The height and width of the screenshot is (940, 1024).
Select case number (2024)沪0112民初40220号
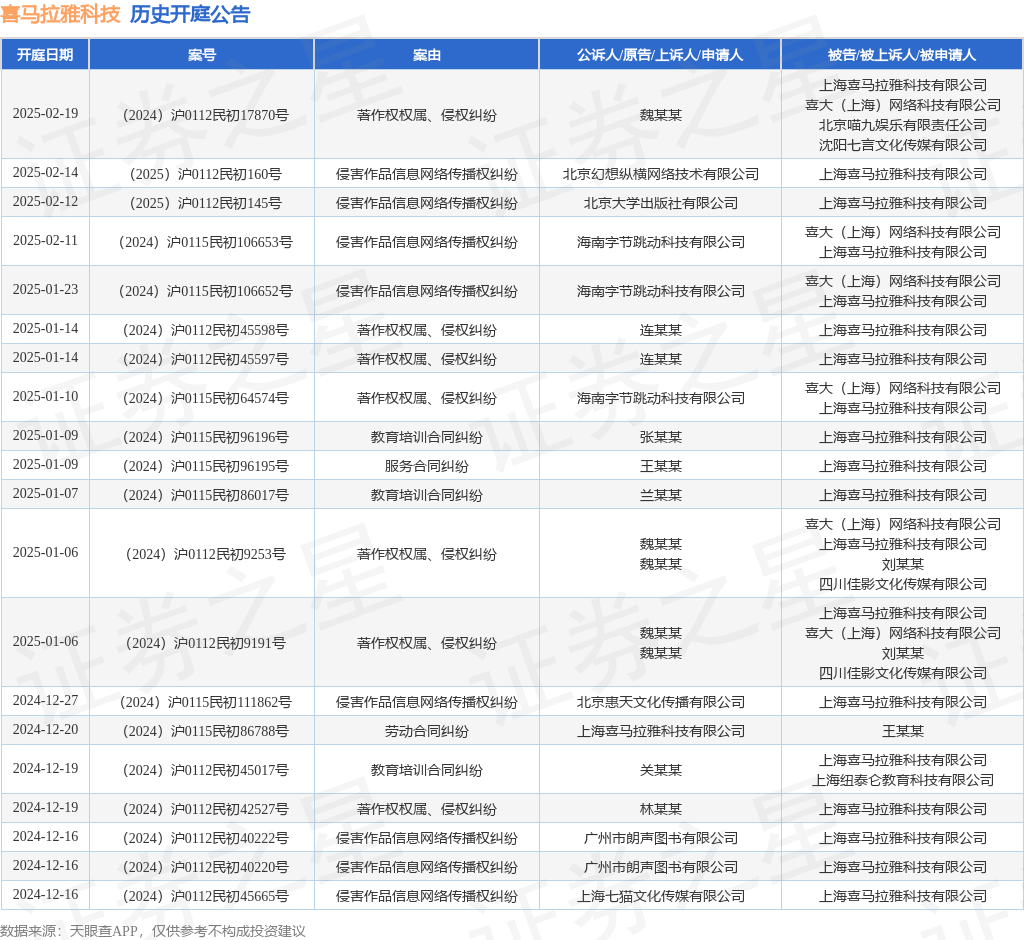205,867
